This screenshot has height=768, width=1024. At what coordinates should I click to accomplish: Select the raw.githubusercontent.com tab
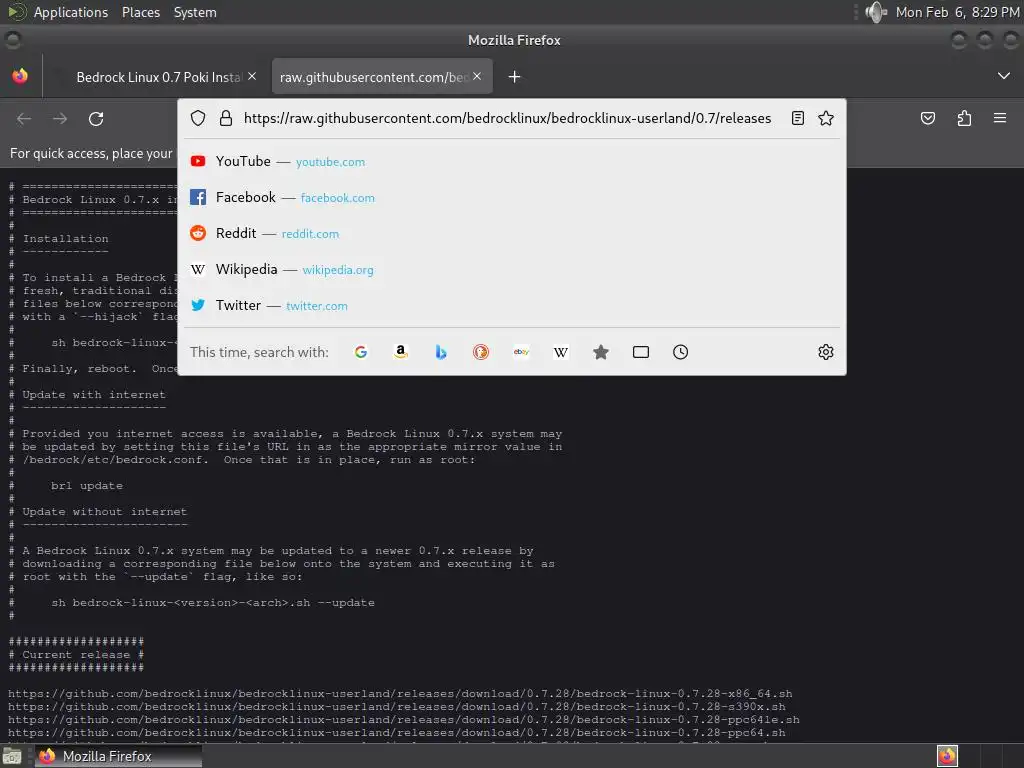point(382,77)
